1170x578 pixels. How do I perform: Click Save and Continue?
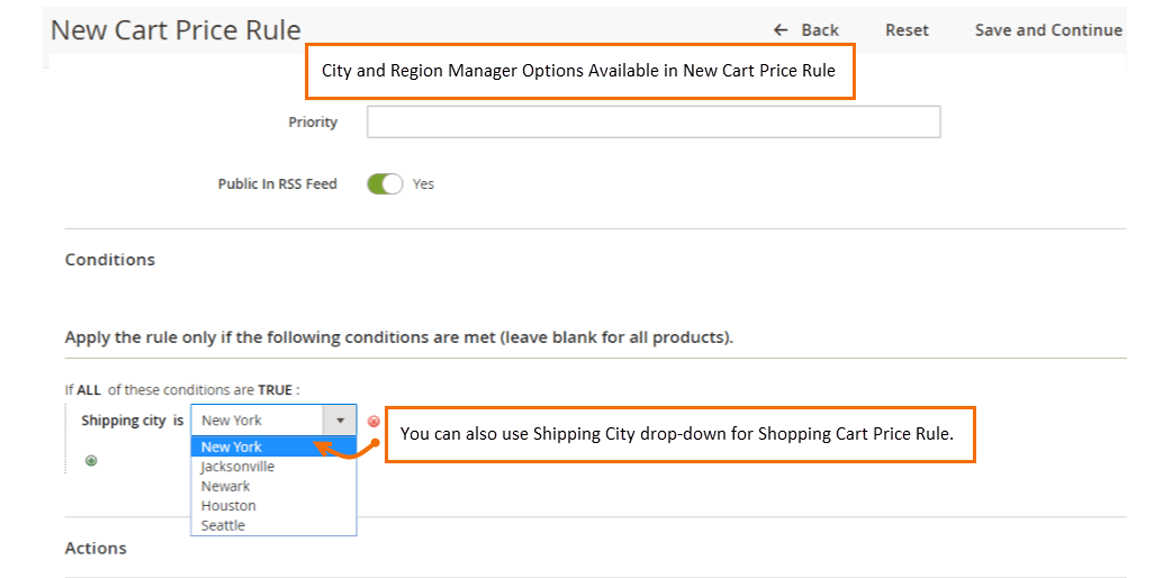[1048, 30]
